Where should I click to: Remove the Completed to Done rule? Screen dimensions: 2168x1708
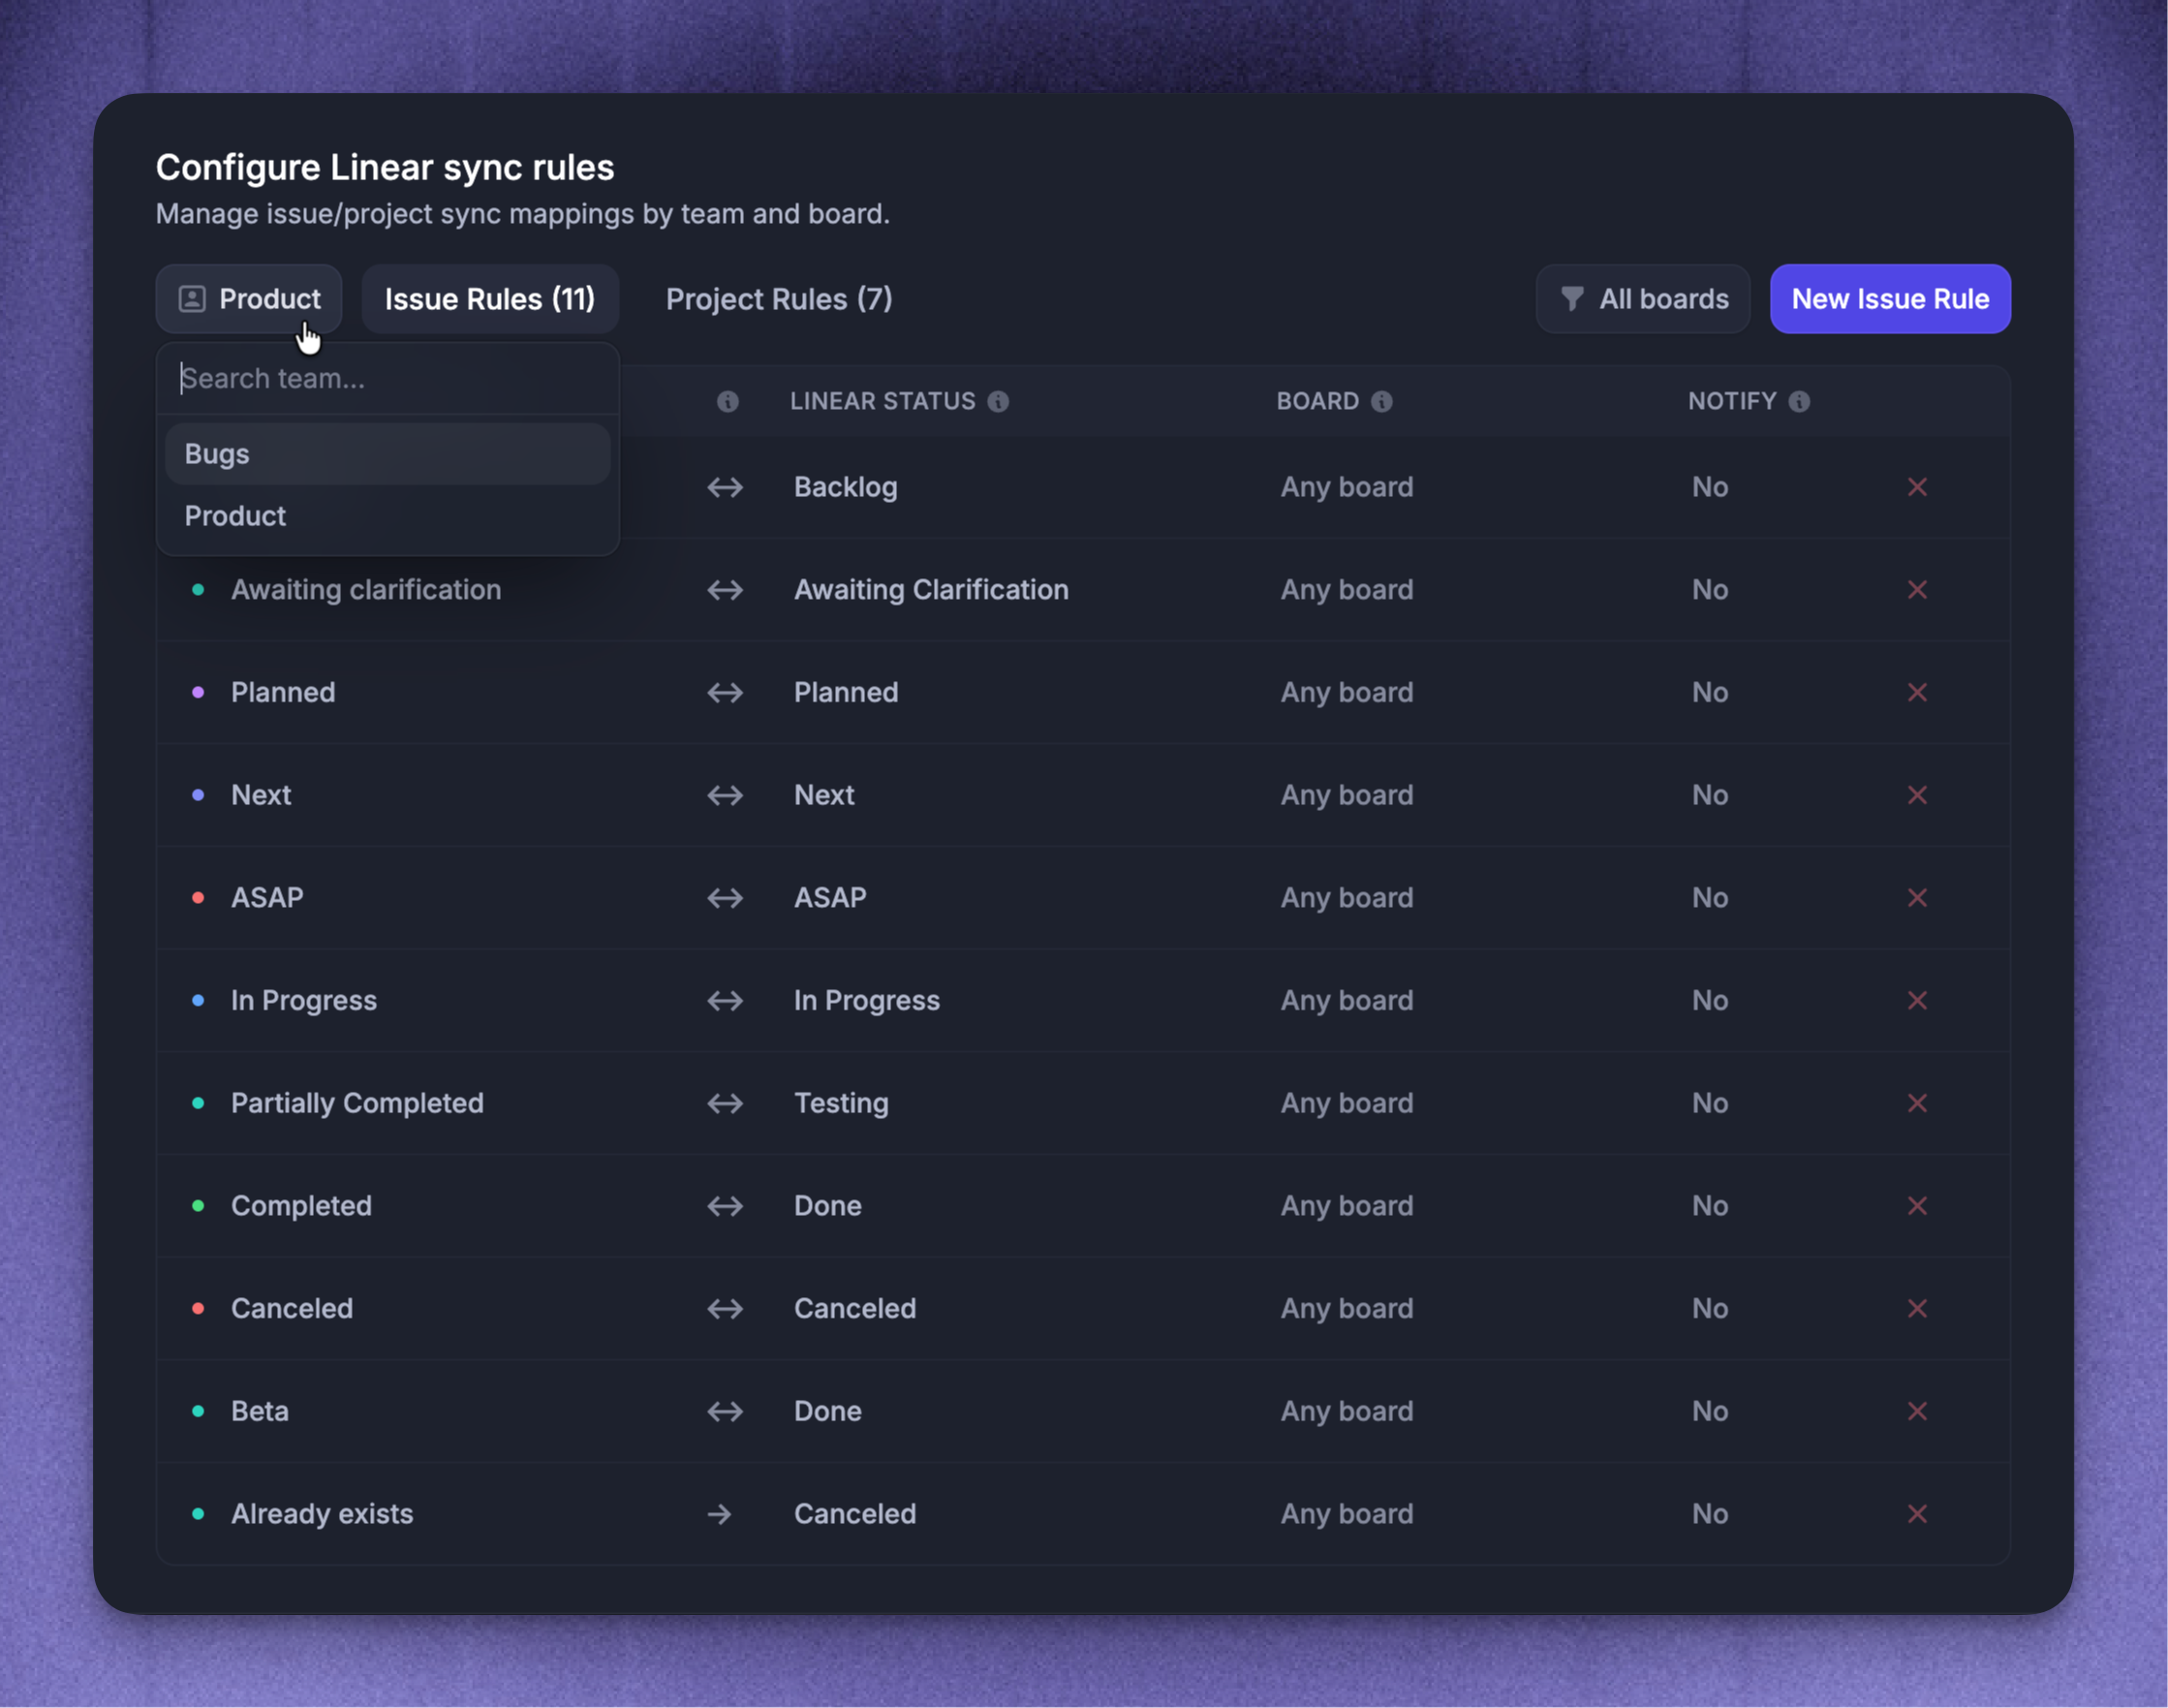click(x=1916, y=1206)
